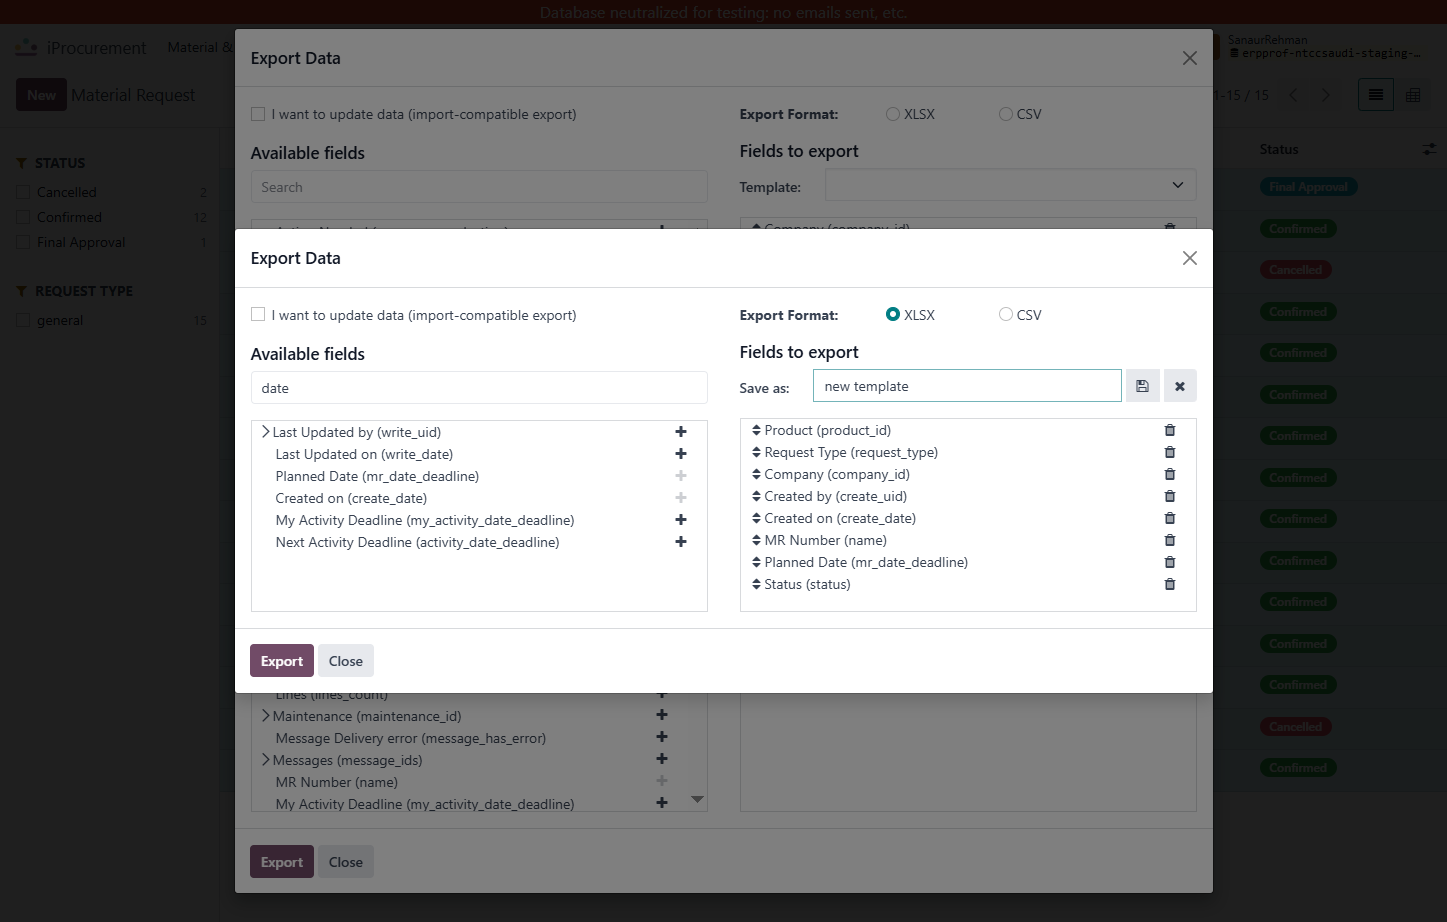Expand Last Updated by (write_uid) subfields
The image size is (1447, 922).
coord(265,432)
